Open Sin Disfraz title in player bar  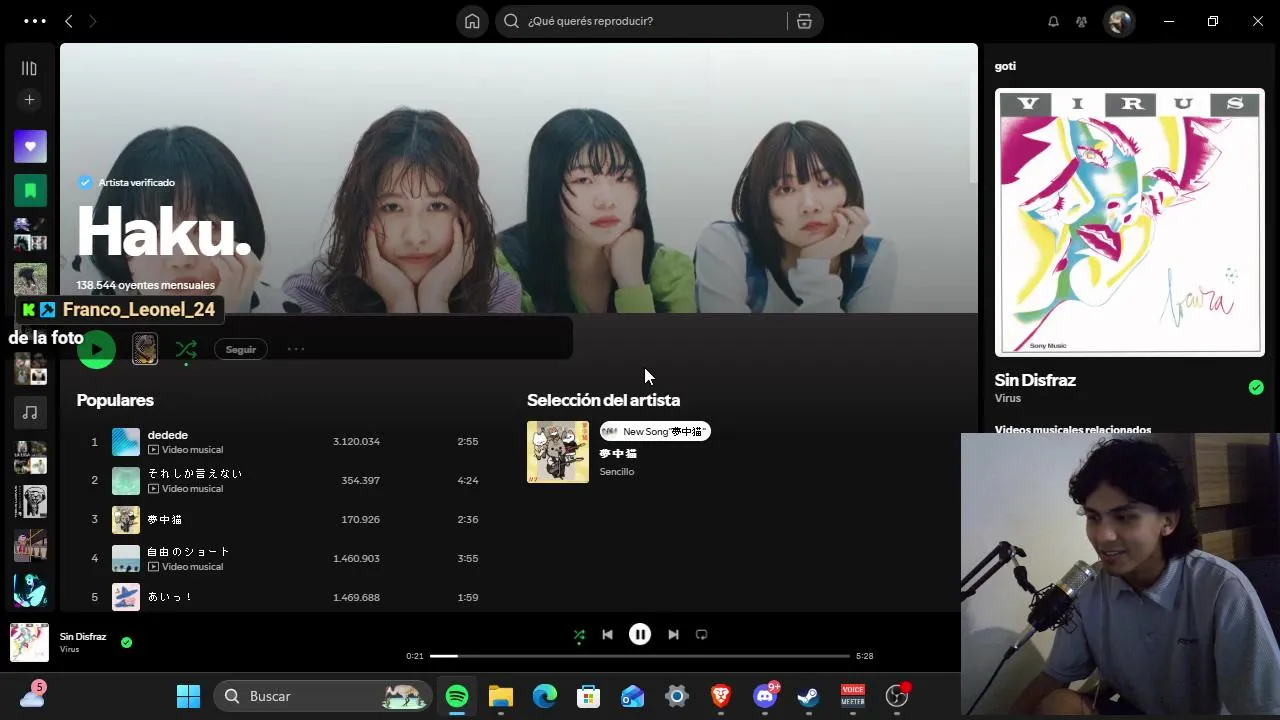coord(83,637)
